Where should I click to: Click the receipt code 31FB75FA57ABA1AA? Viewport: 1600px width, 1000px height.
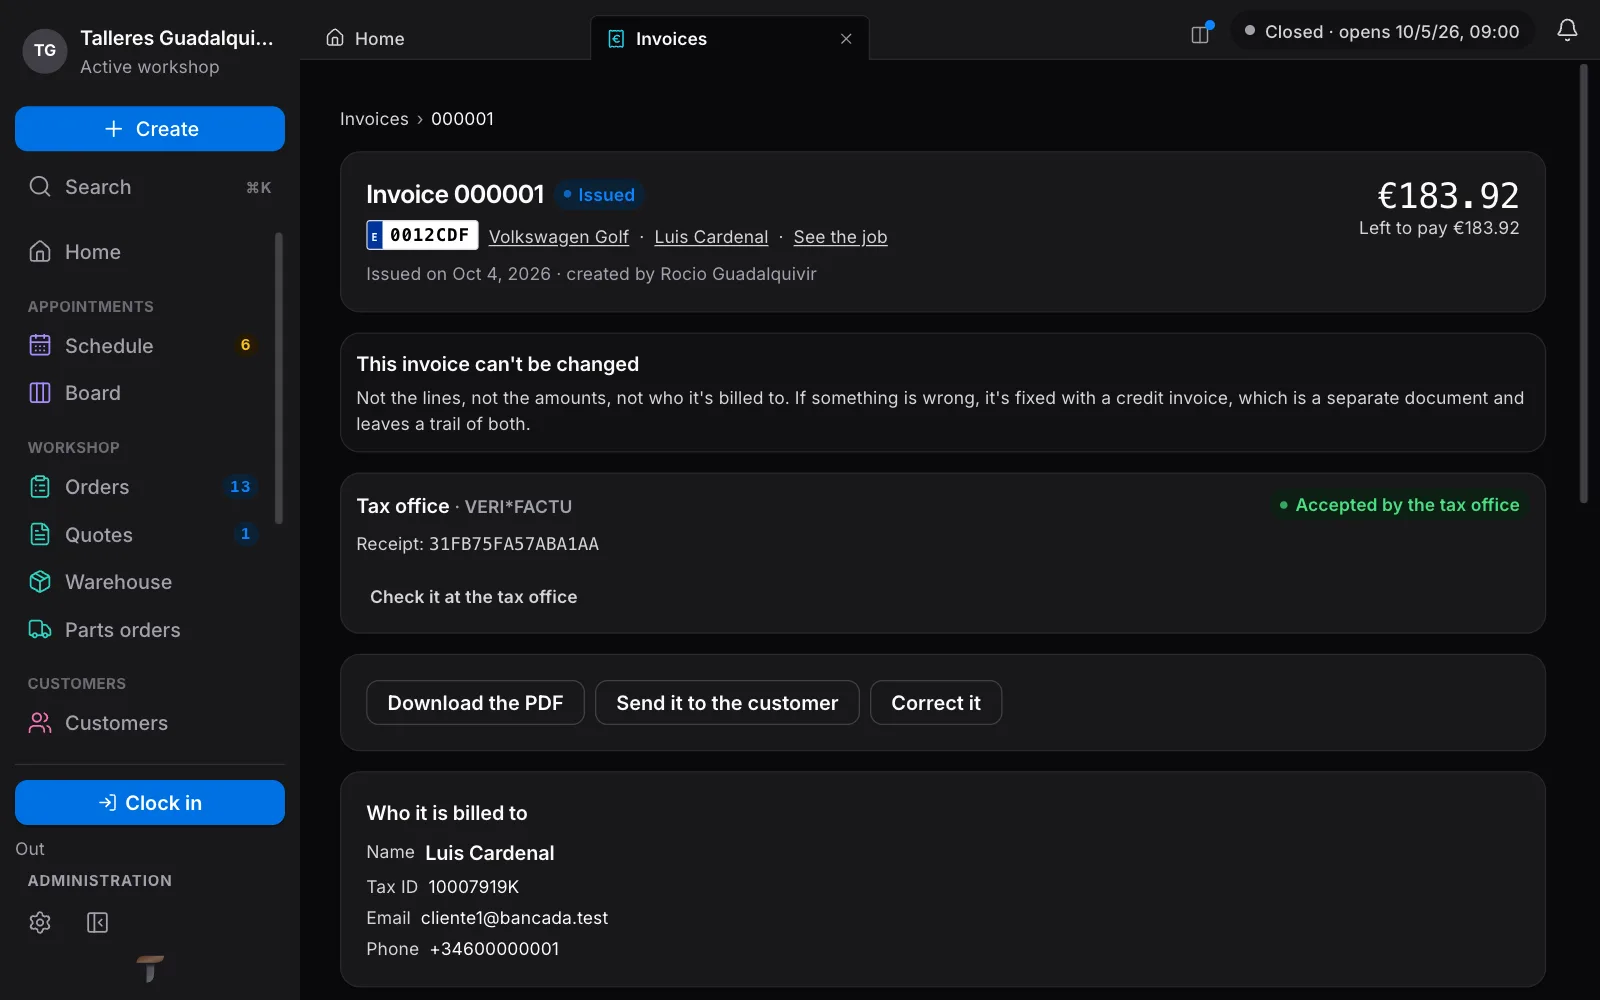pos(514,544)
